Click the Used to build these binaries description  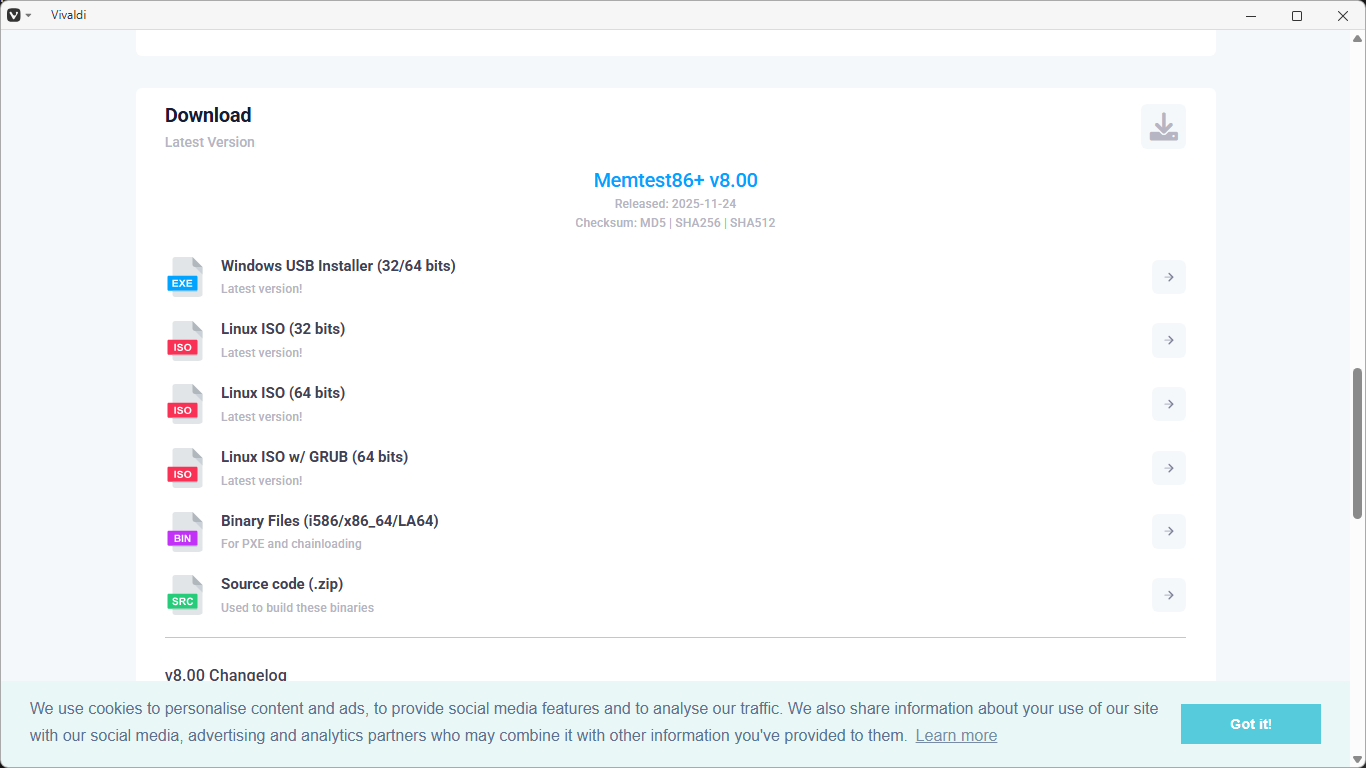coord(298,608)
